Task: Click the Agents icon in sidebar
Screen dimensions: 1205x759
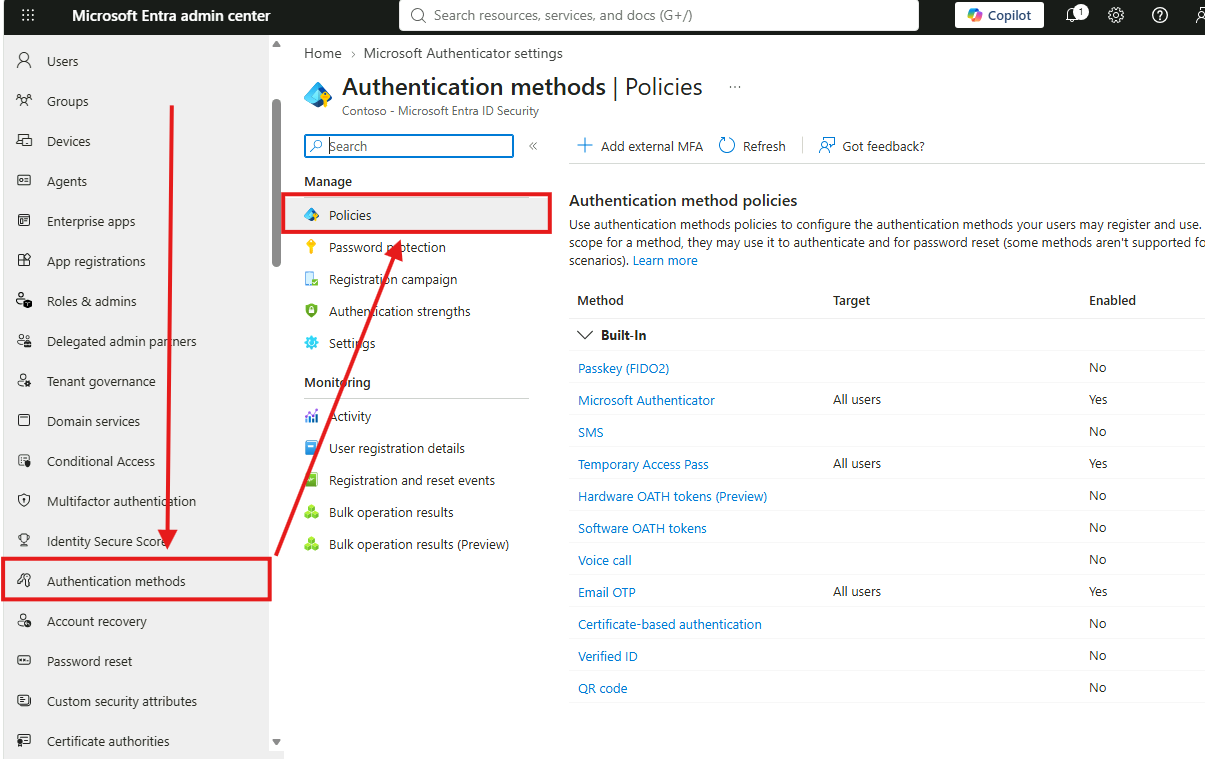Action: [25, 181]
